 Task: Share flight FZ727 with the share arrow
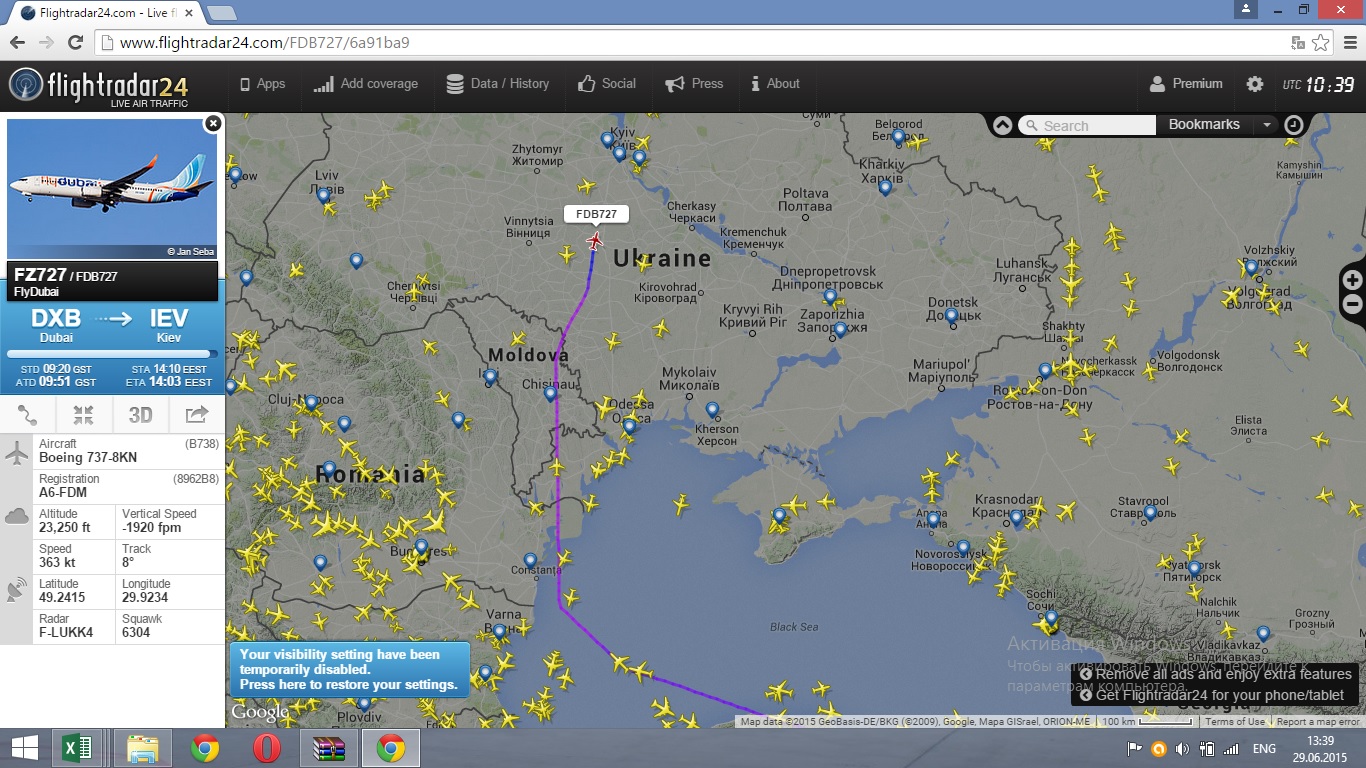[x=197, y=415]
